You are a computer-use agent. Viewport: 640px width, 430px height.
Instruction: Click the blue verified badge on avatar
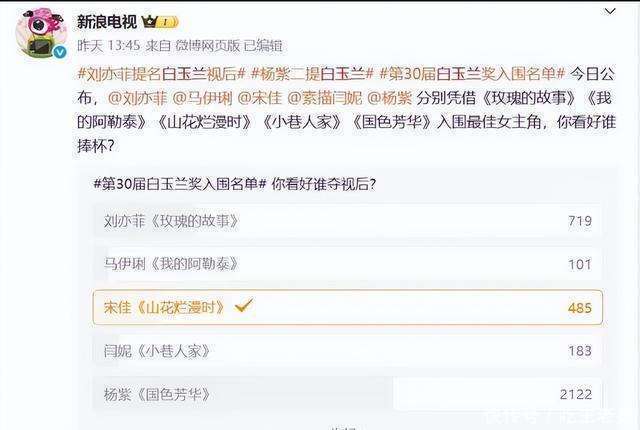pyautogui.click(x=60, y=51)
